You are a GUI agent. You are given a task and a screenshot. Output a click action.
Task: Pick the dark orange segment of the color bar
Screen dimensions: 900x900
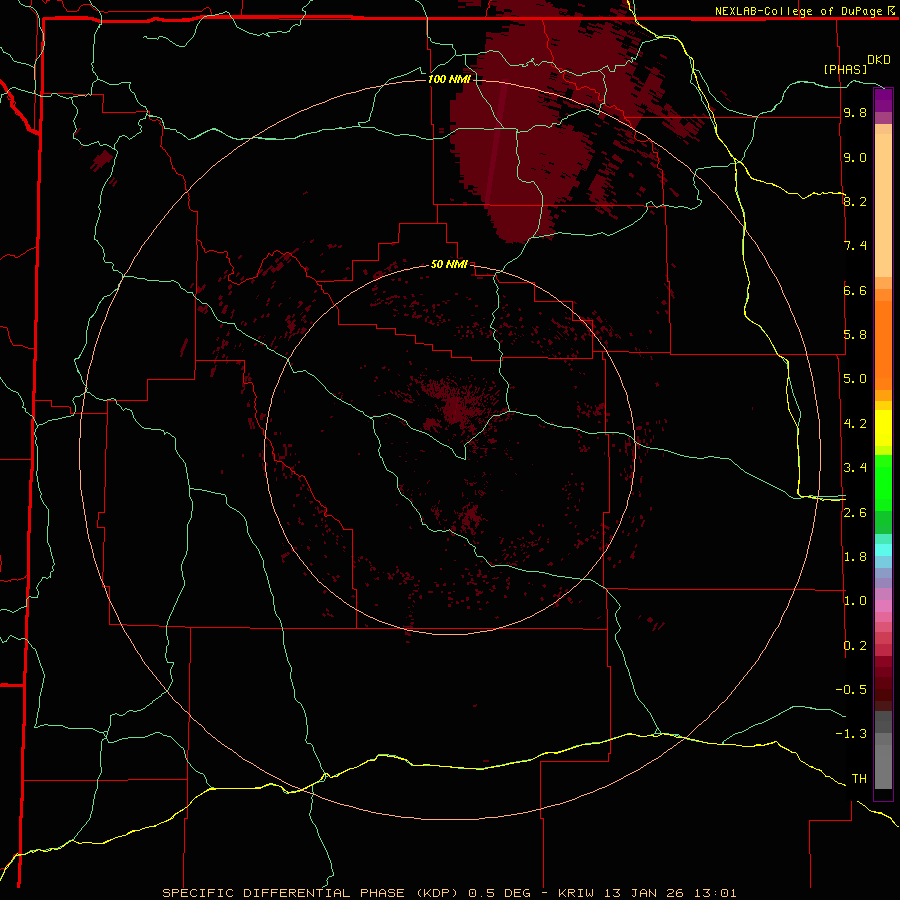[x=883, y=346]
